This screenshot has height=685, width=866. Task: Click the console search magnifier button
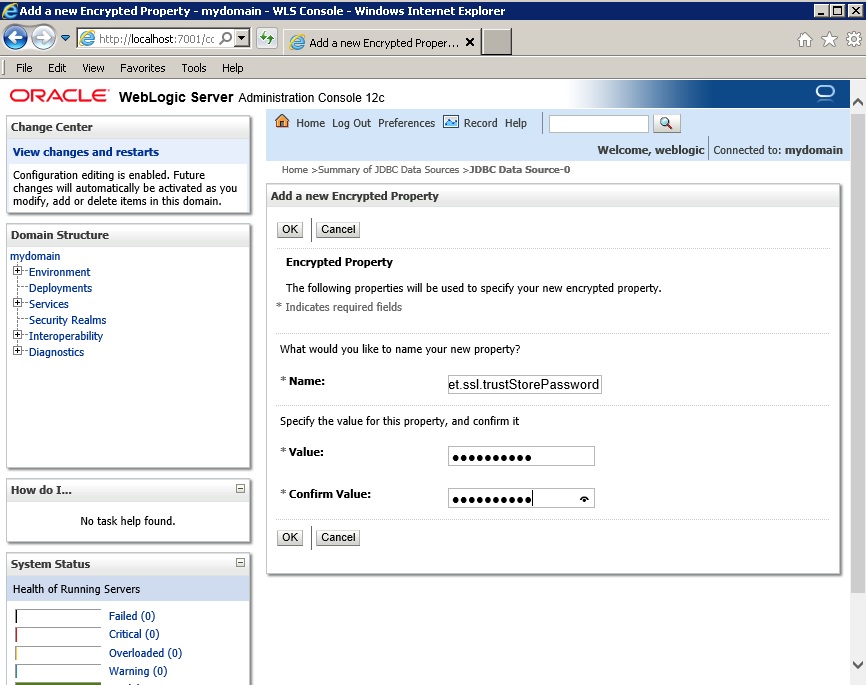(x=666, y=123)
